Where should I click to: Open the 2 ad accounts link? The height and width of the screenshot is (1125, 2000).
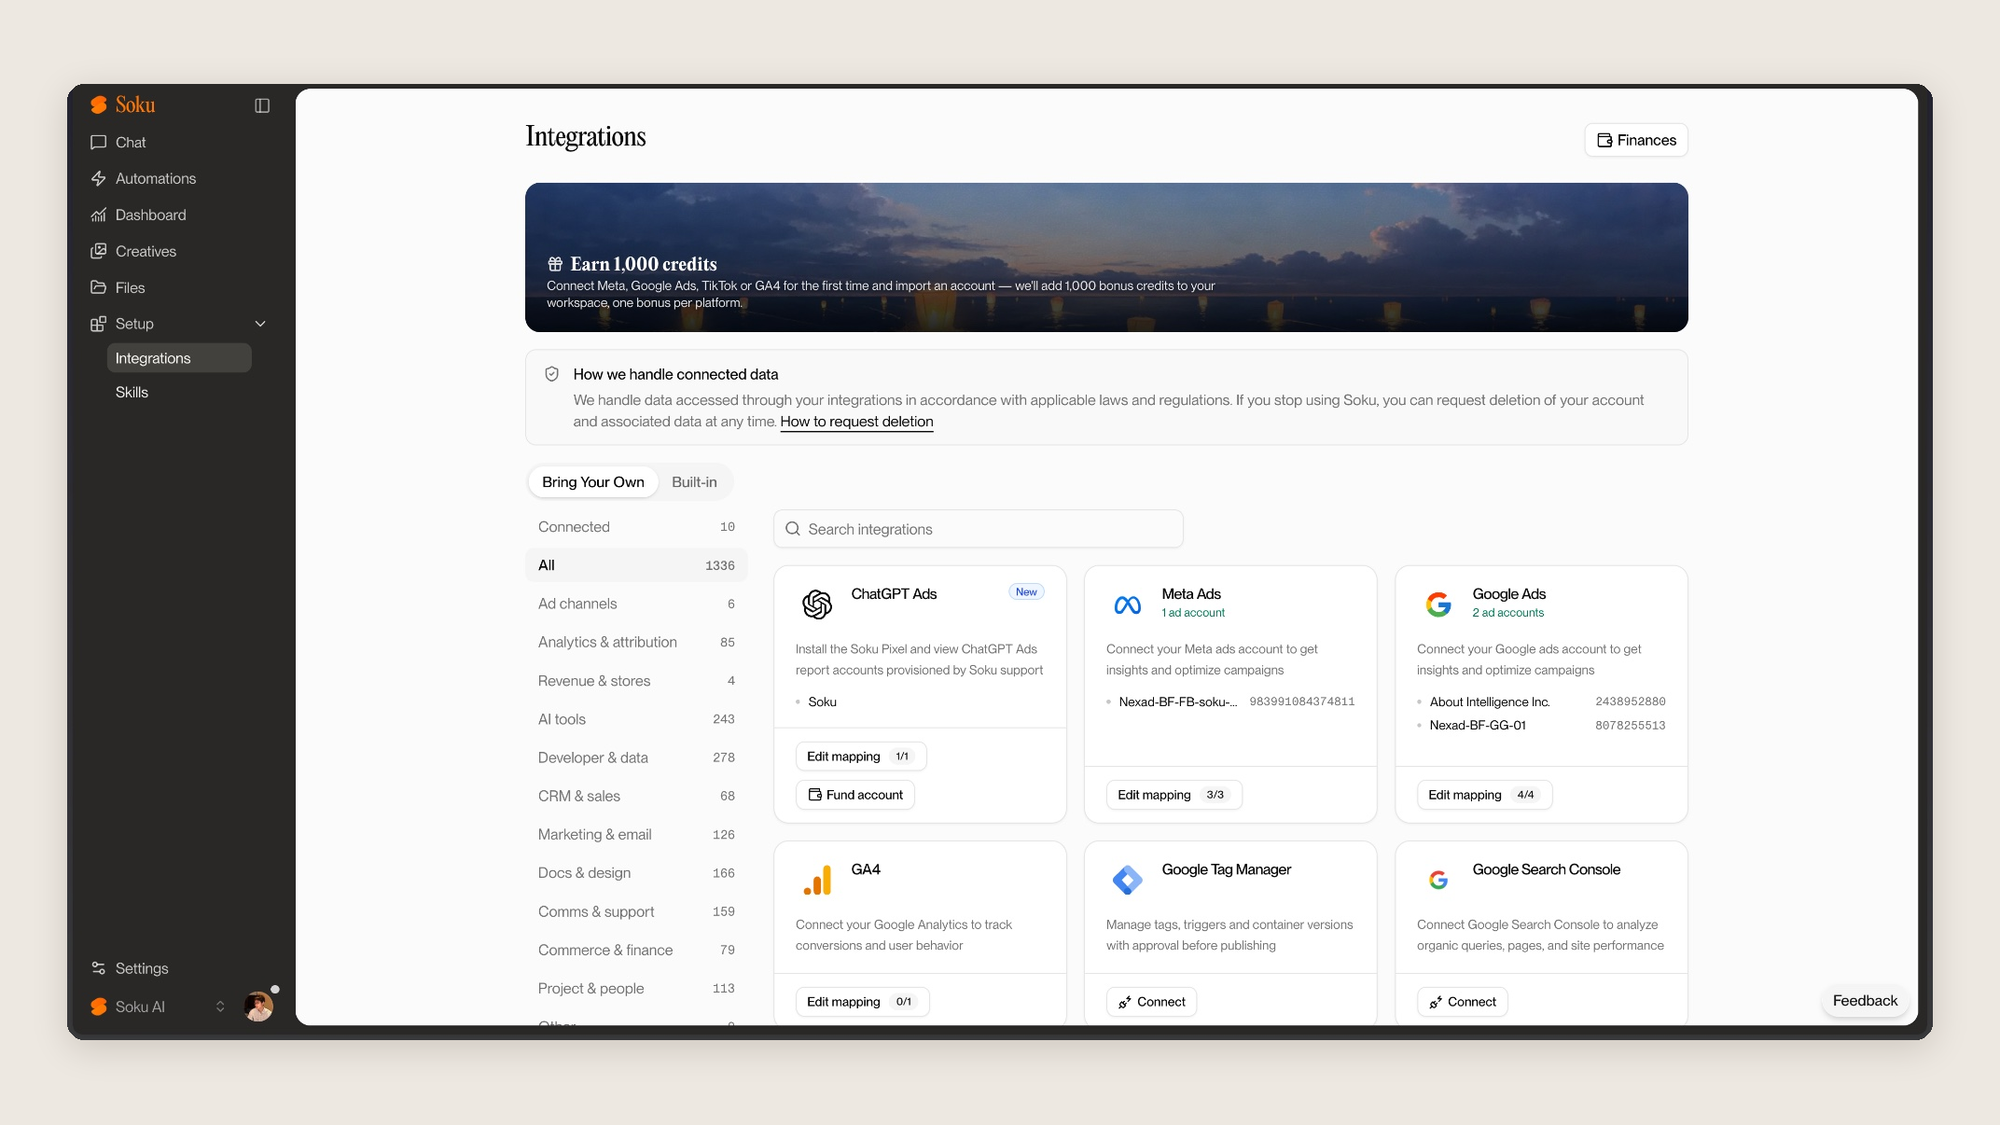(1507, 613)
